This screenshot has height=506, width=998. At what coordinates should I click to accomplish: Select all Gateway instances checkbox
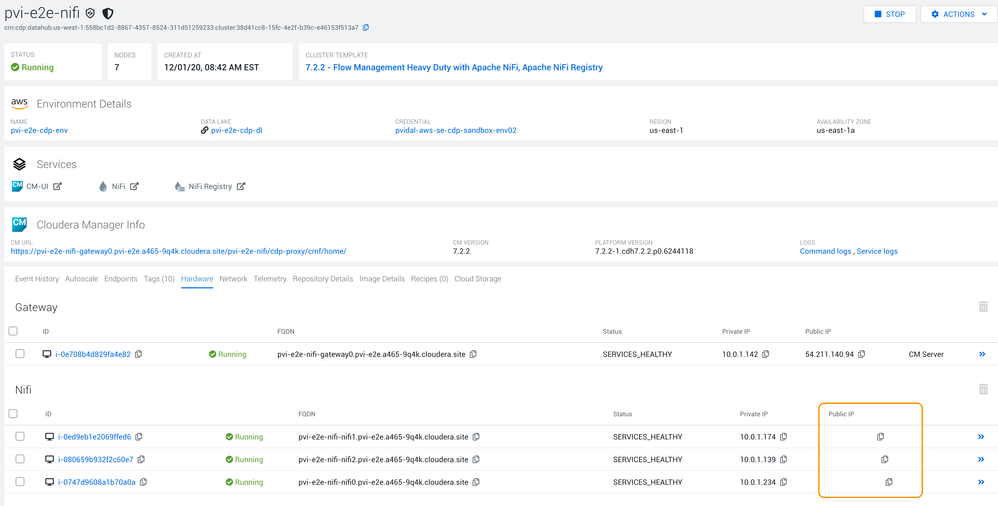point(13,331)
